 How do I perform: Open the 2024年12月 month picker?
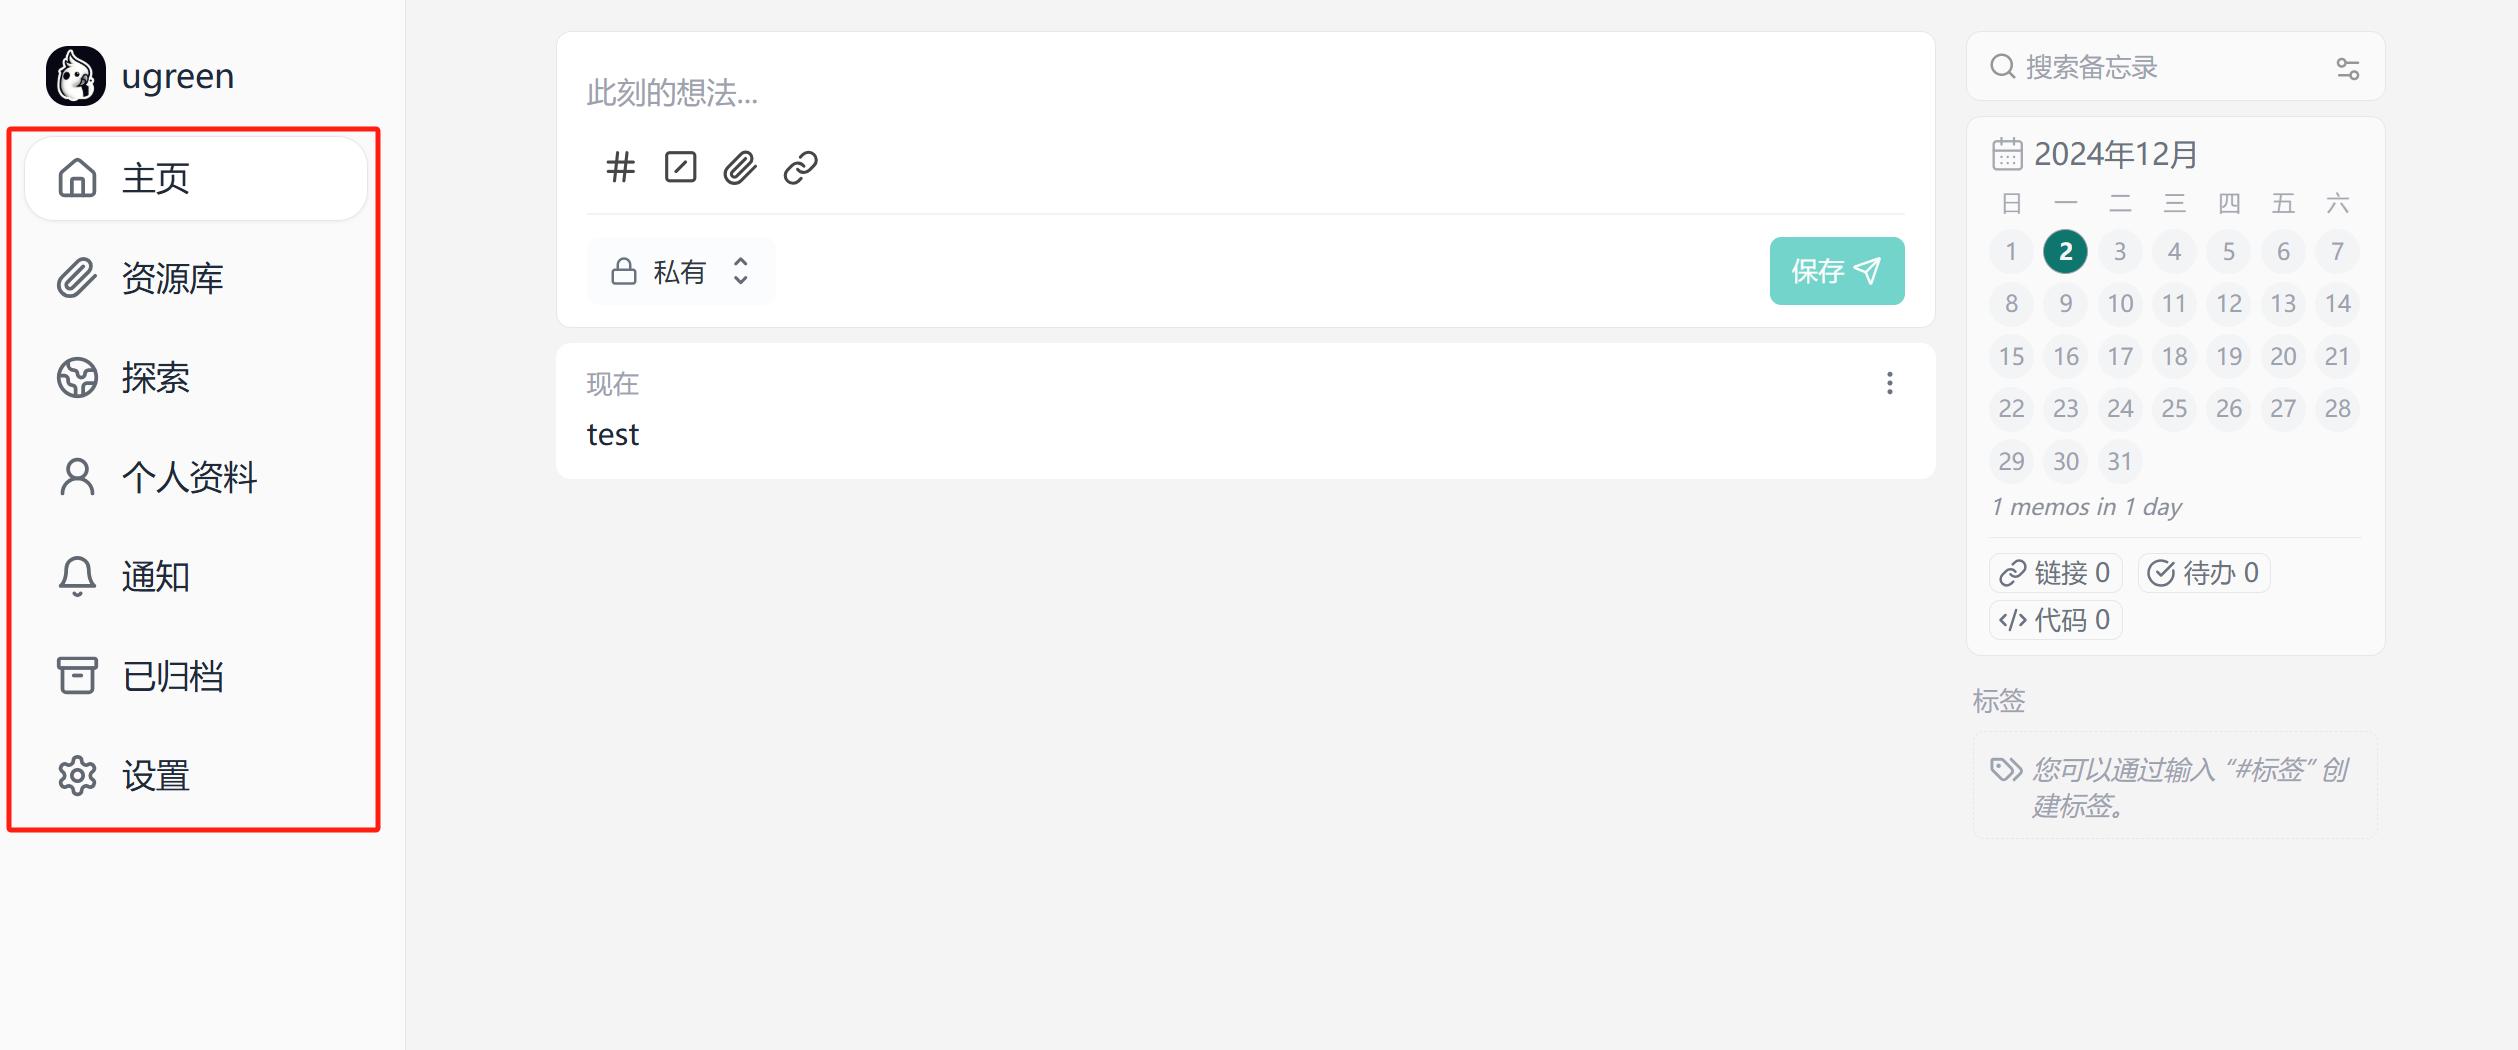point(2115,154)
